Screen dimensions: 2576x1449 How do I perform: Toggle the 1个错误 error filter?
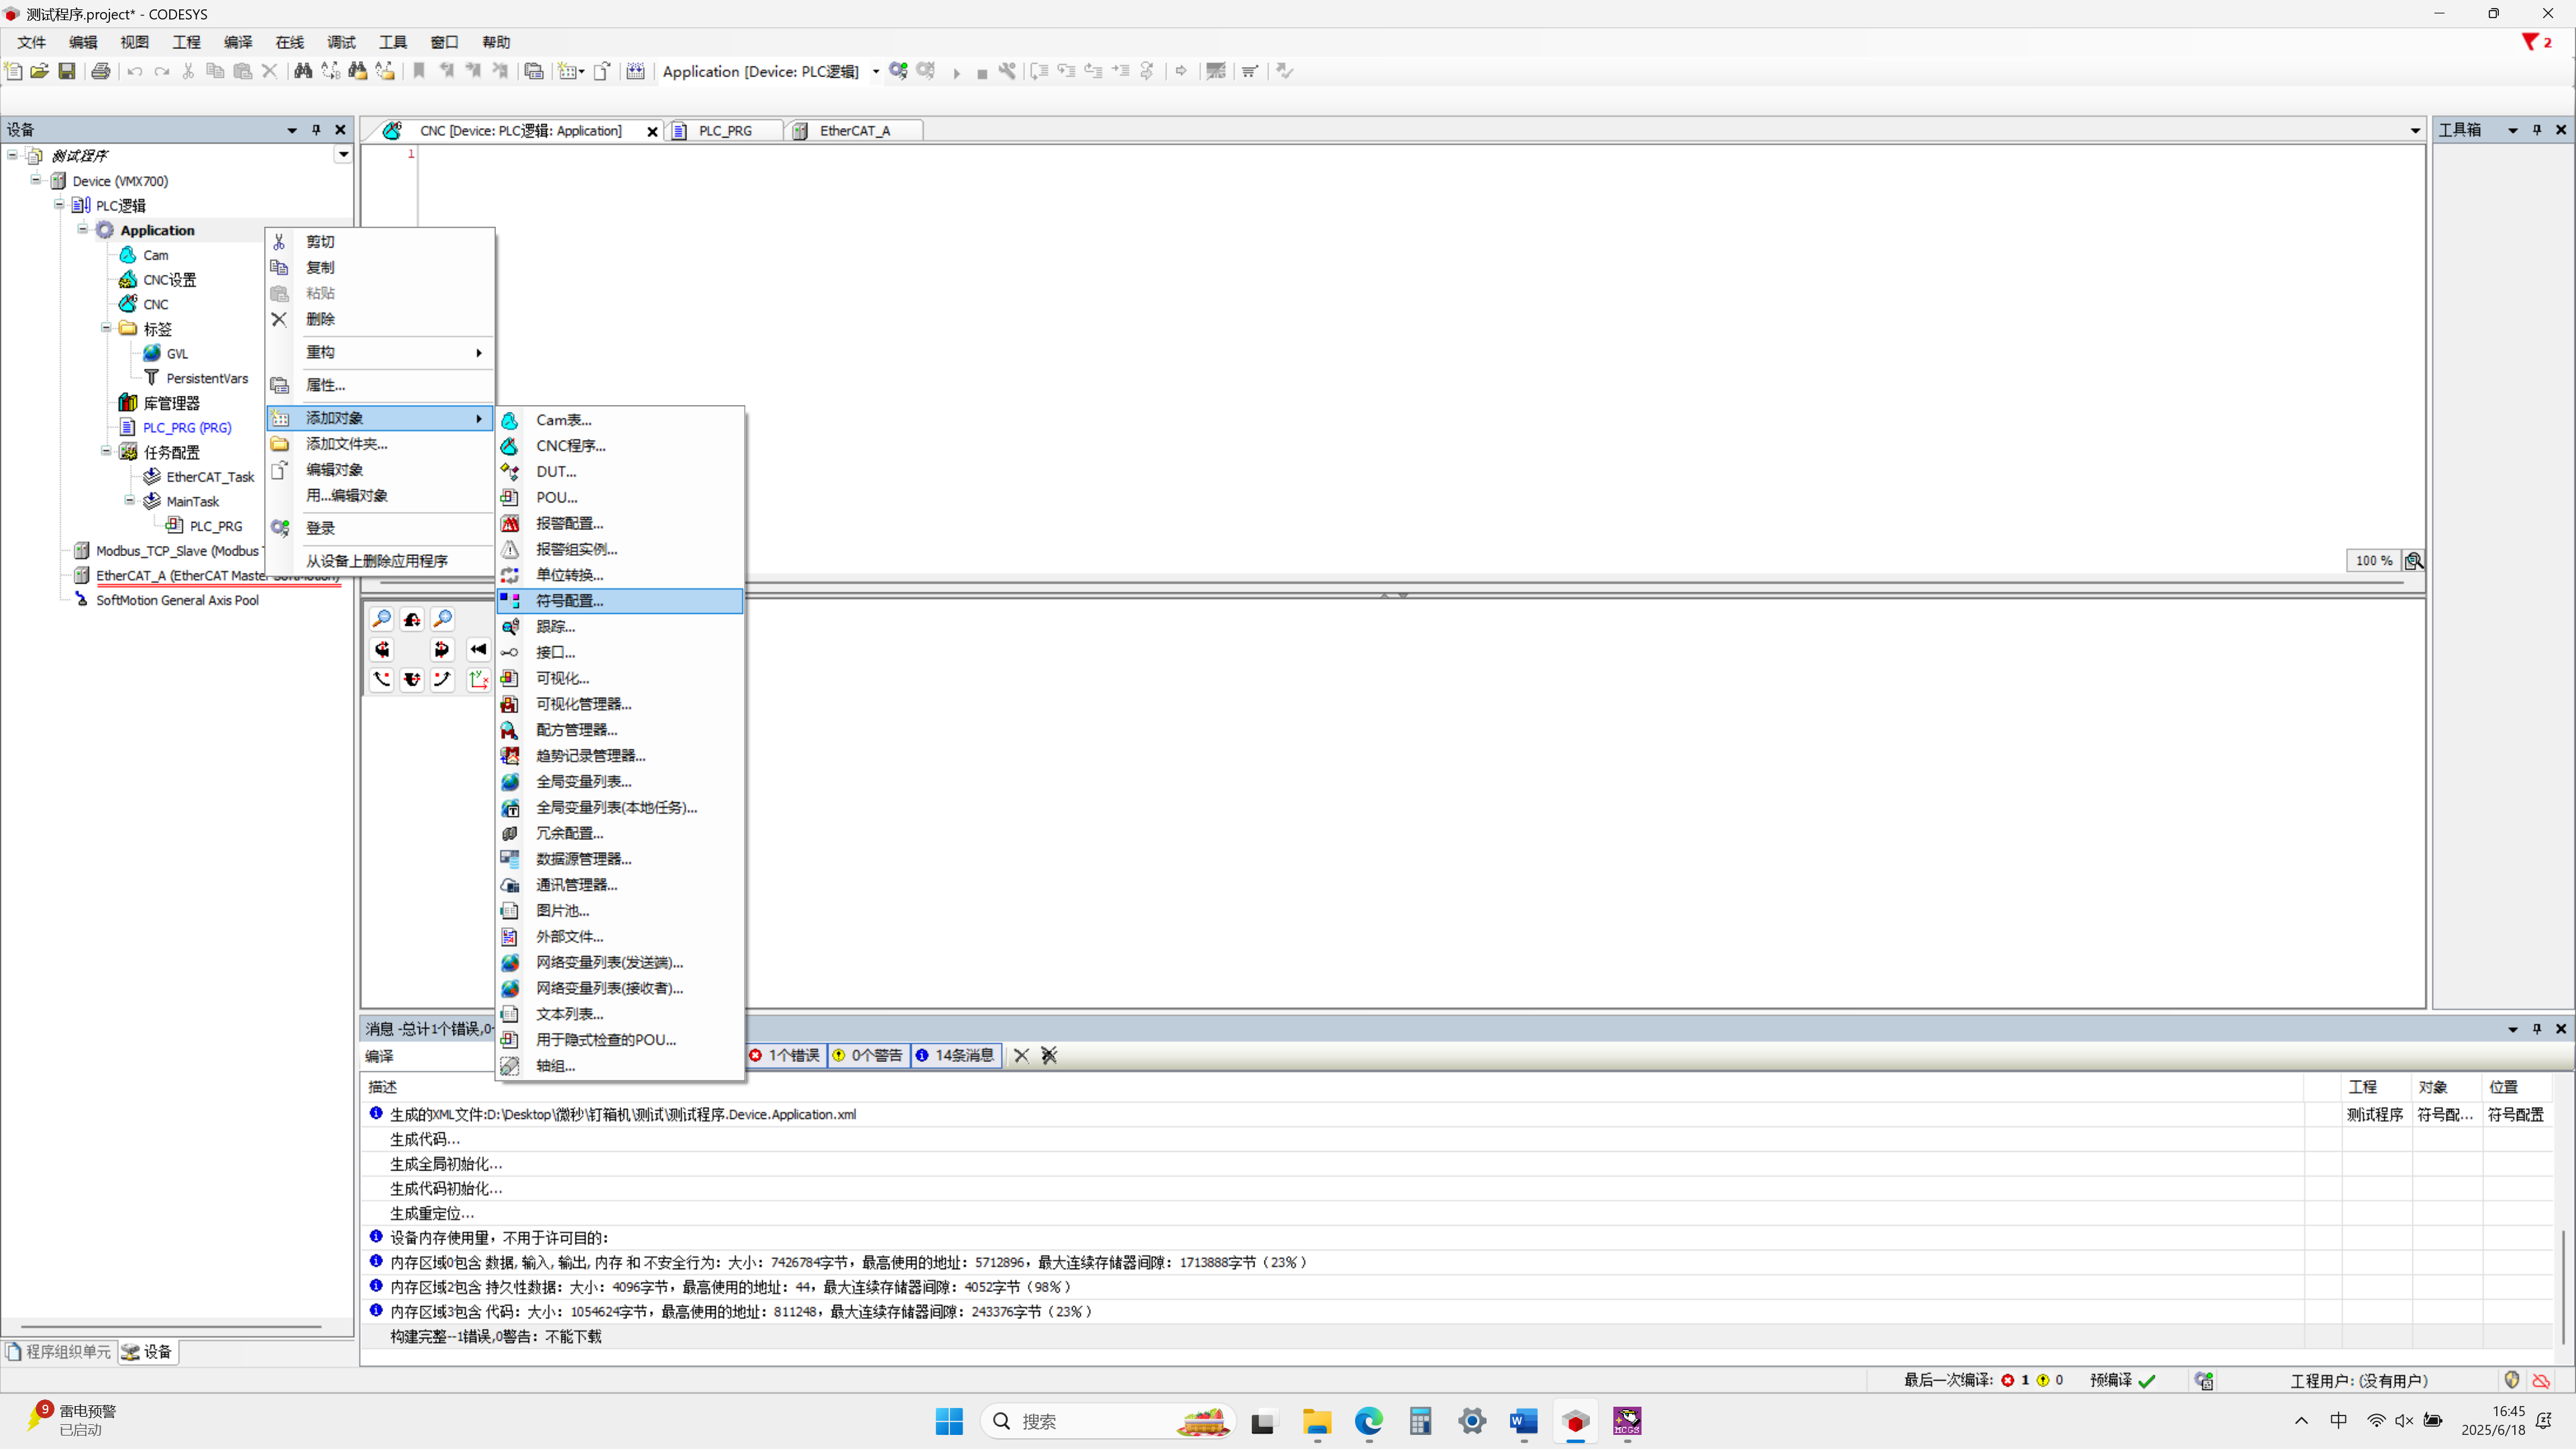click(x=786, y=1055)
